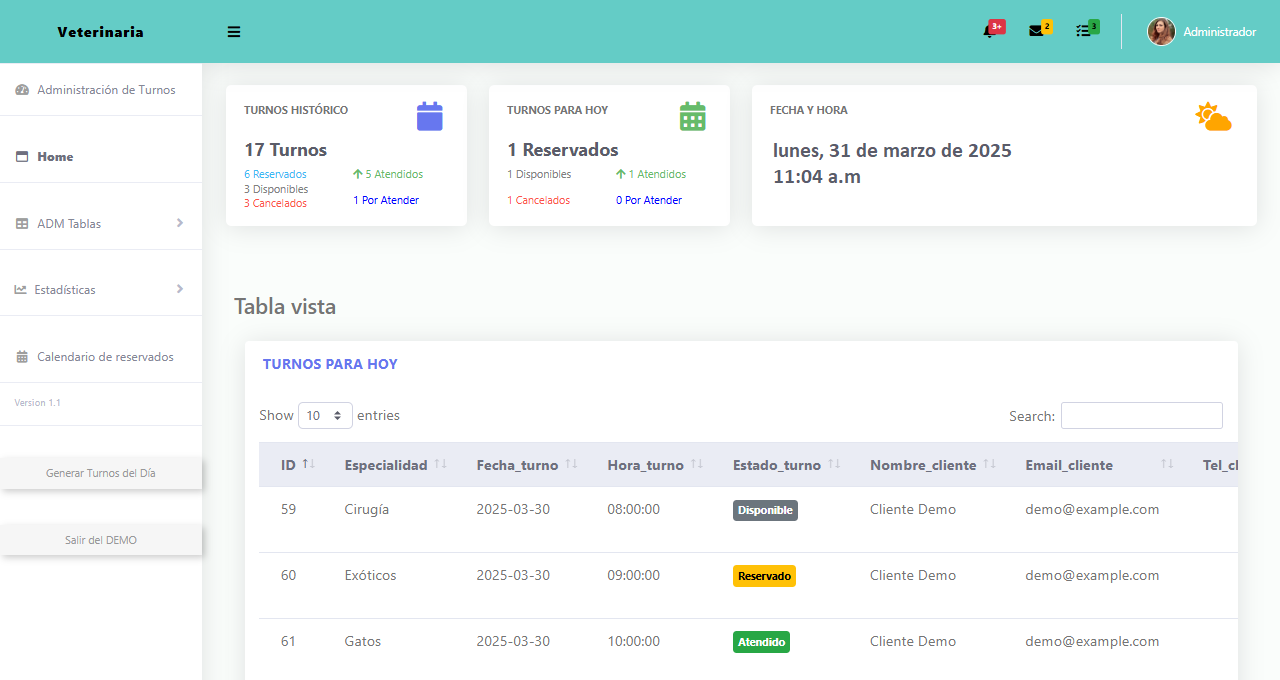Toggle the hamburger sidebar menu
The height and width of the screenshot is (680, 1280).
pyautogui.click(x=234, y=32)
